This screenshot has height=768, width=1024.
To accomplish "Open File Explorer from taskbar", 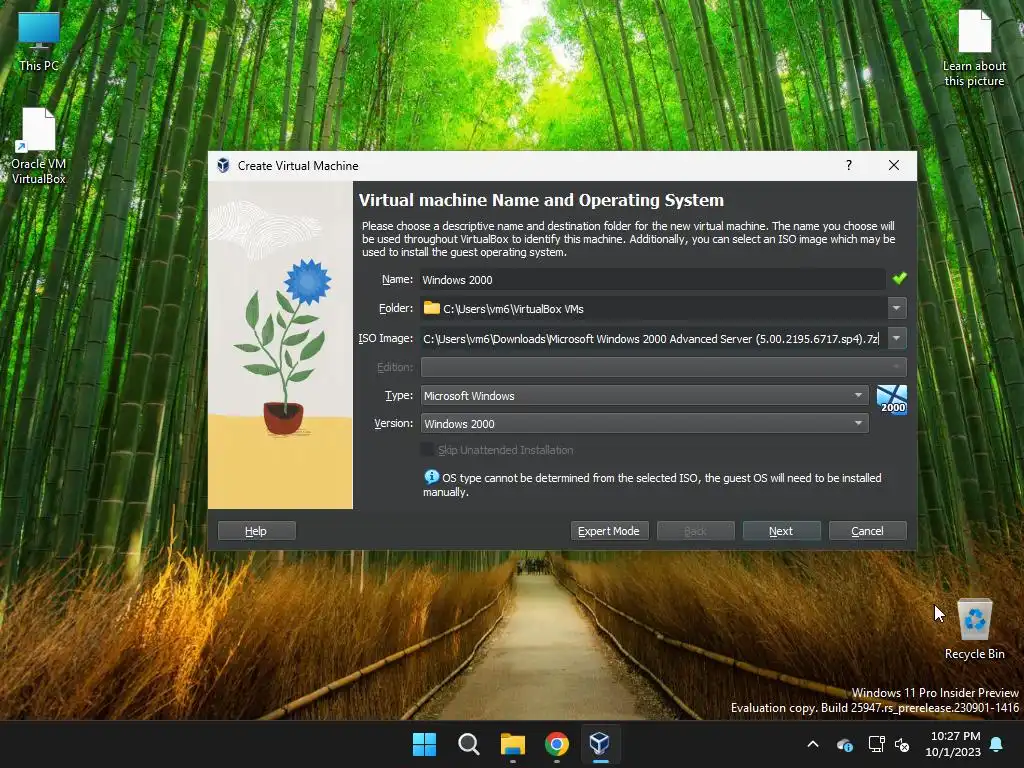I will coord(513,744).
